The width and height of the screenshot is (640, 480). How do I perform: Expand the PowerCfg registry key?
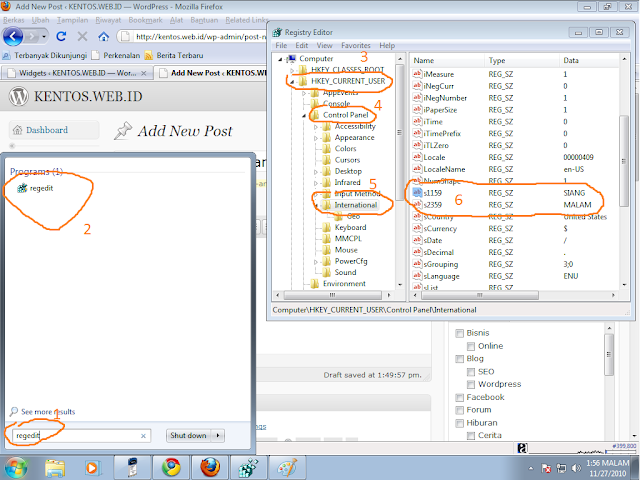[x=316, y=262]
